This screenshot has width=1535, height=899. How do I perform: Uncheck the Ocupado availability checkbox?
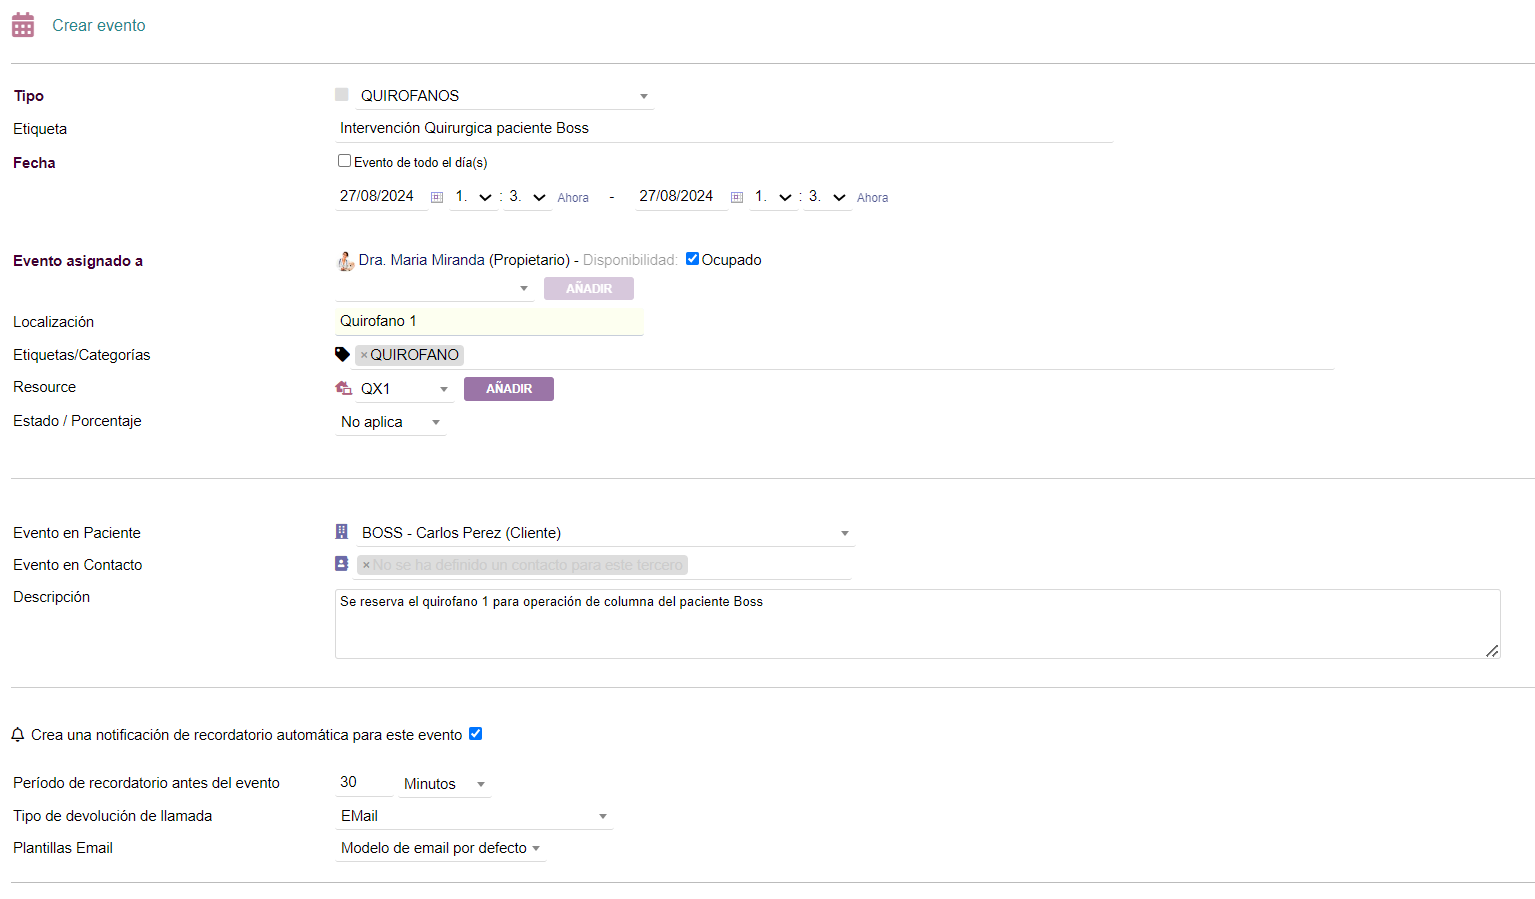pos(692,259)
